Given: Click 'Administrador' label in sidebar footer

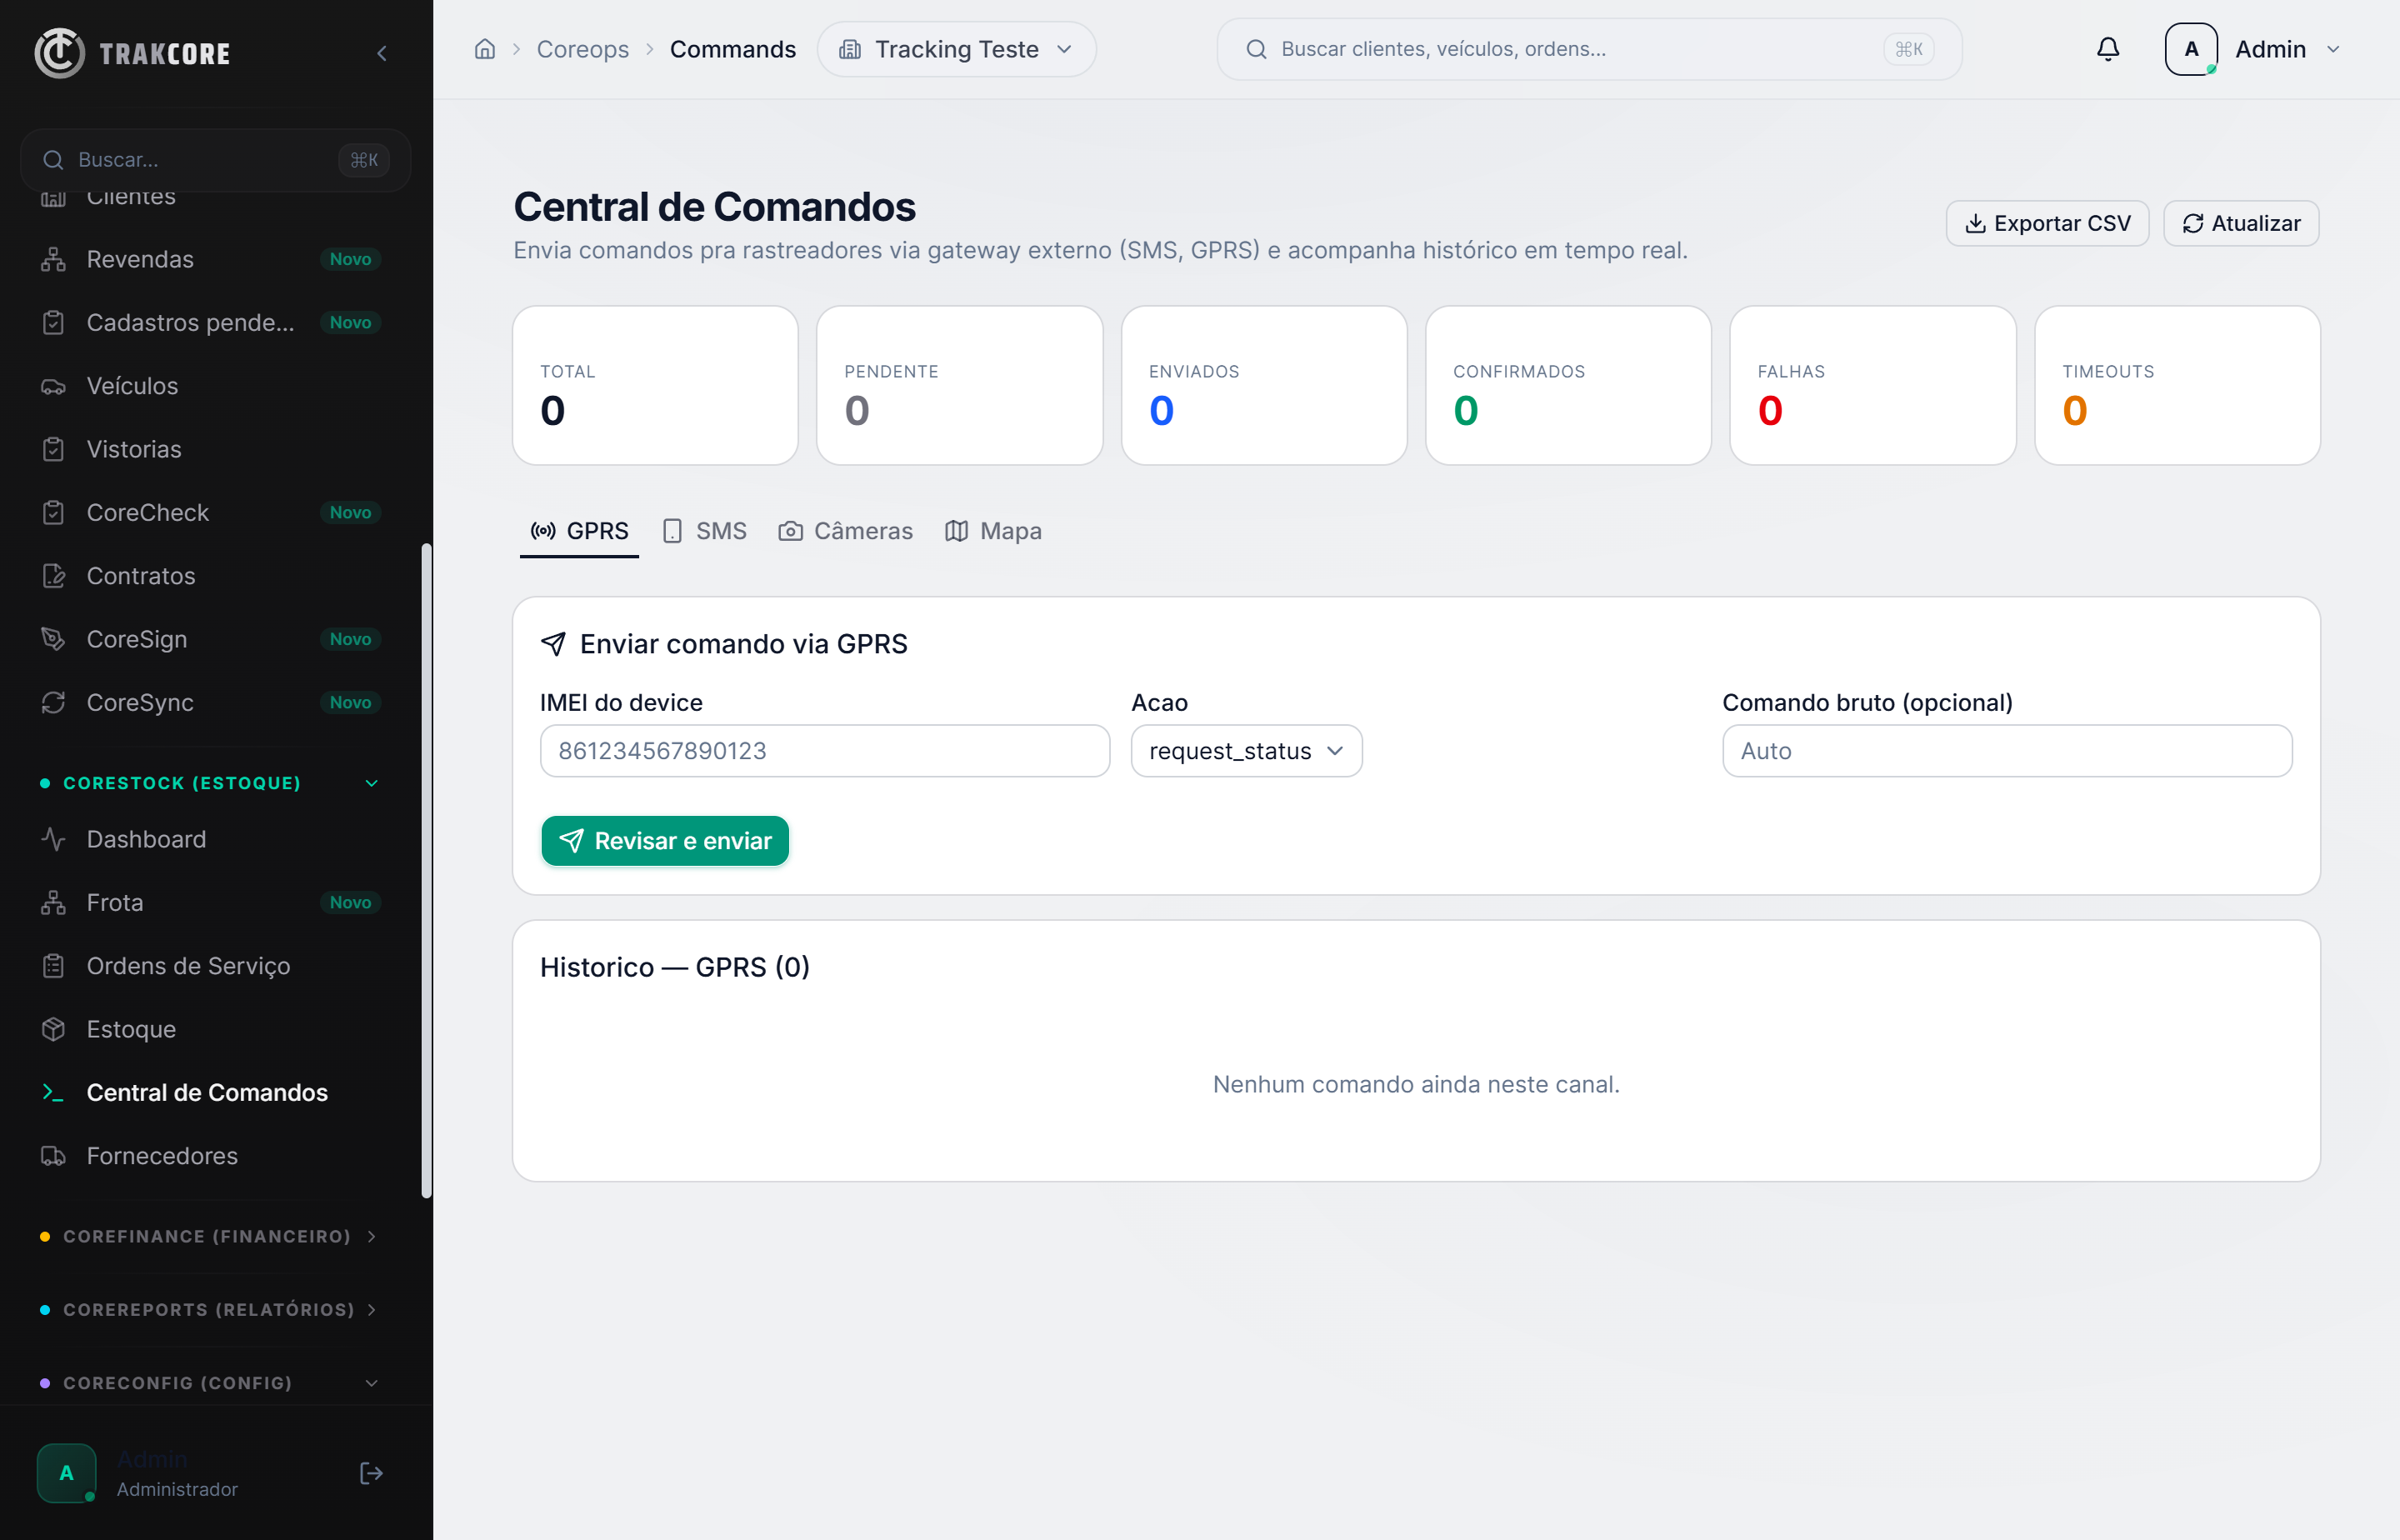Looking at the screenshot, I should [x=177, y=1489].
